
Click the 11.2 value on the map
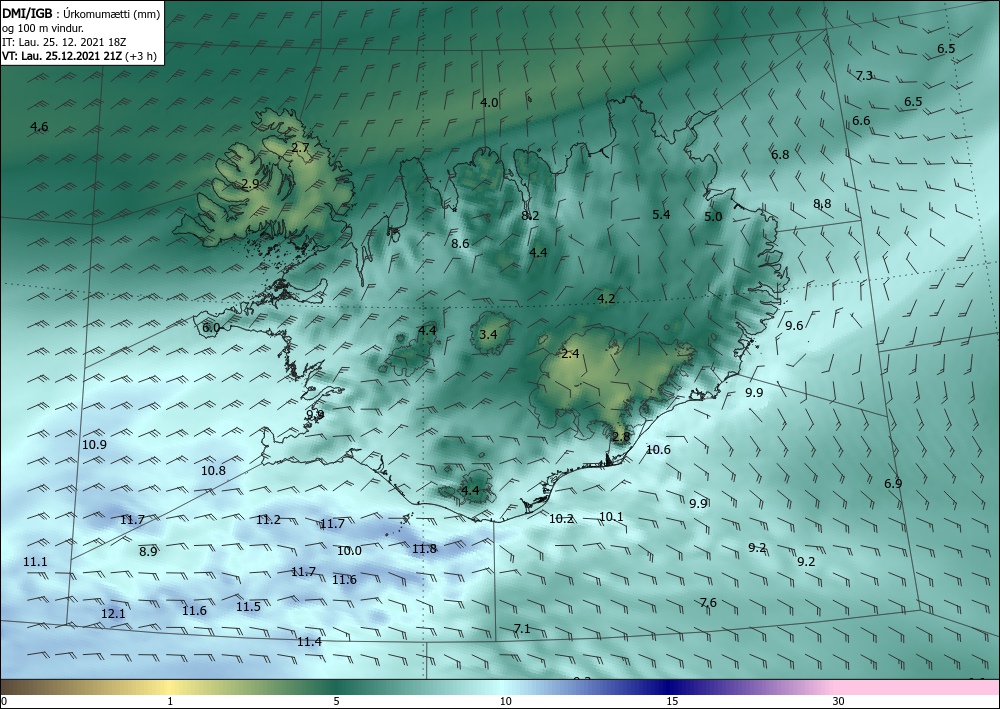268,520
